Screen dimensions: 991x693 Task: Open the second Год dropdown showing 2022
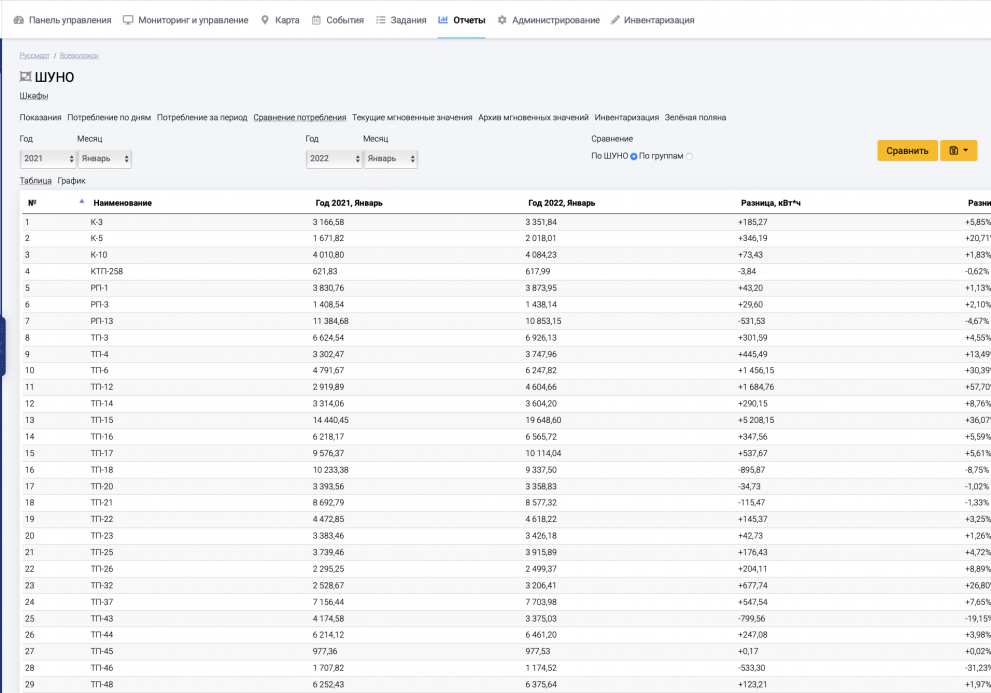pyautogui.click(x=333, y=158)
